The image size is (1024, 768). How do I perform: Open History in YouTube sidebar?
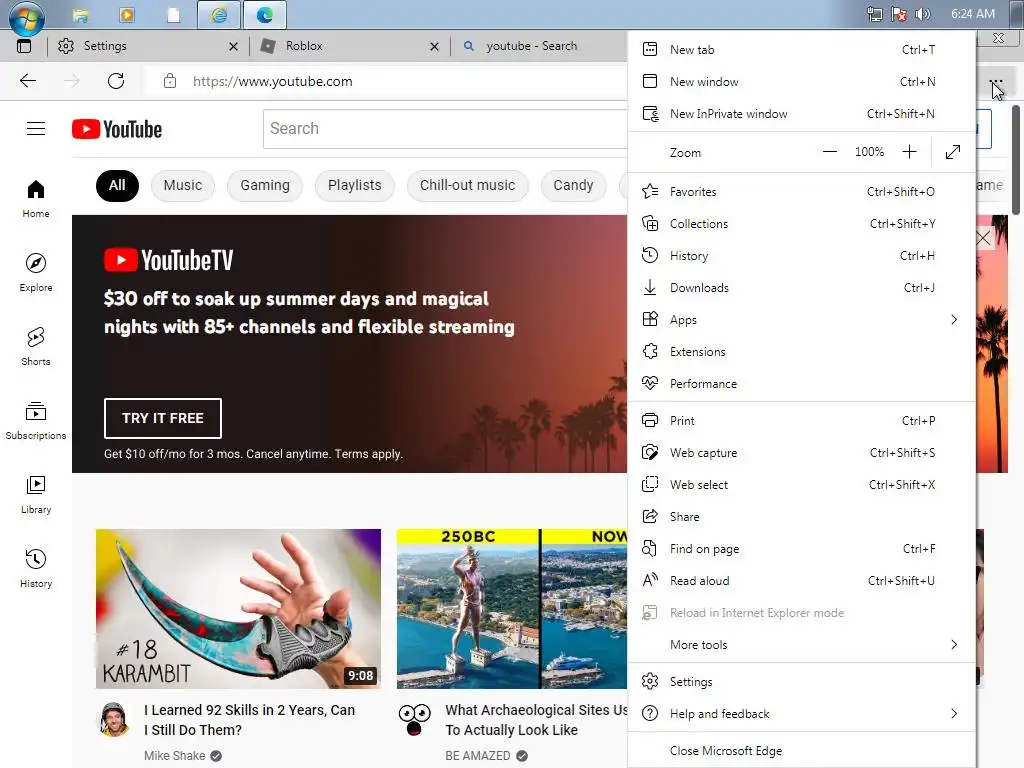point(36,568)
